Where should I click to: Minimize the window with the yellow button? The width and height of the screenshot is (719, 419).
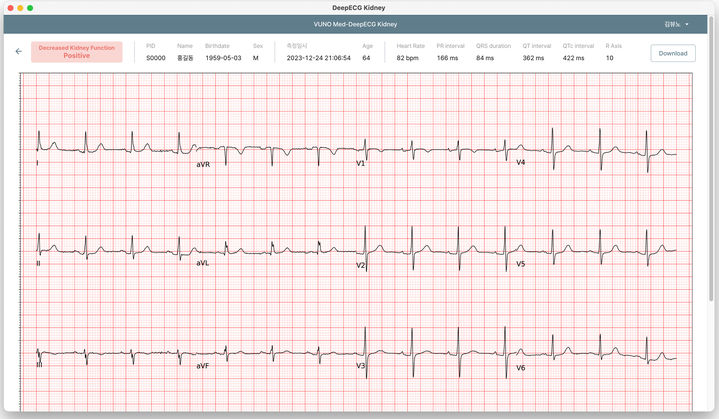[19, 7]
